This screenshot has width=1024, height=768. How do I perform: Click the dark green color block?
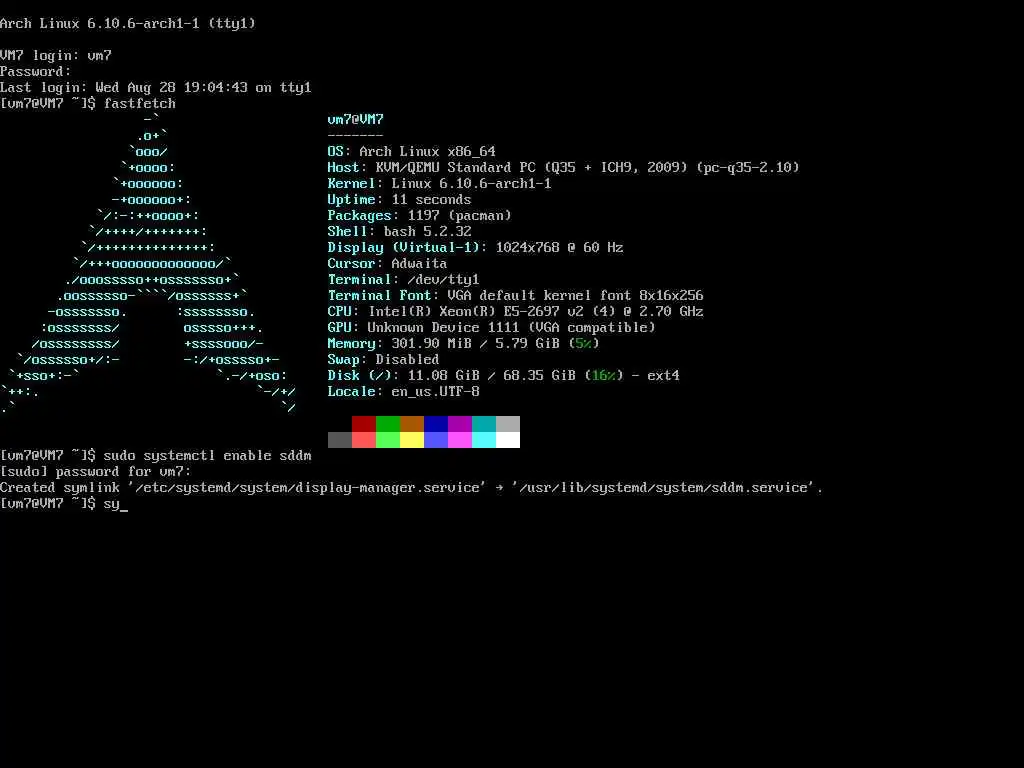click(x=388, y=424)
